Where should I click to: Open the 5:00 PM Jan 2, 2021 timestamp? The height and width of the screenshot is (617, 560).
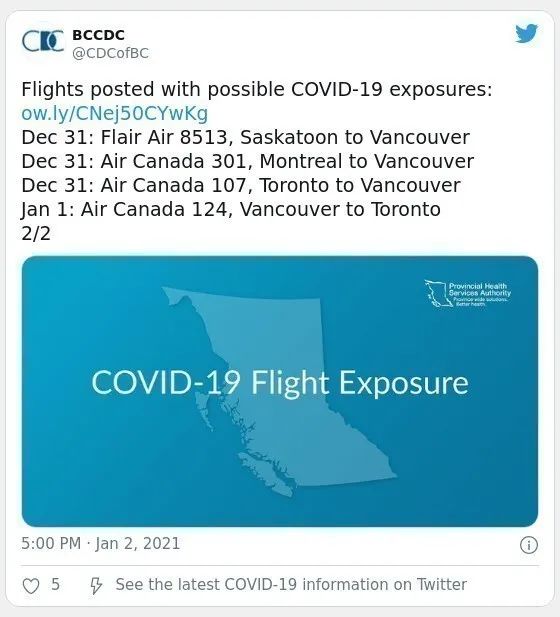point(100,544)
